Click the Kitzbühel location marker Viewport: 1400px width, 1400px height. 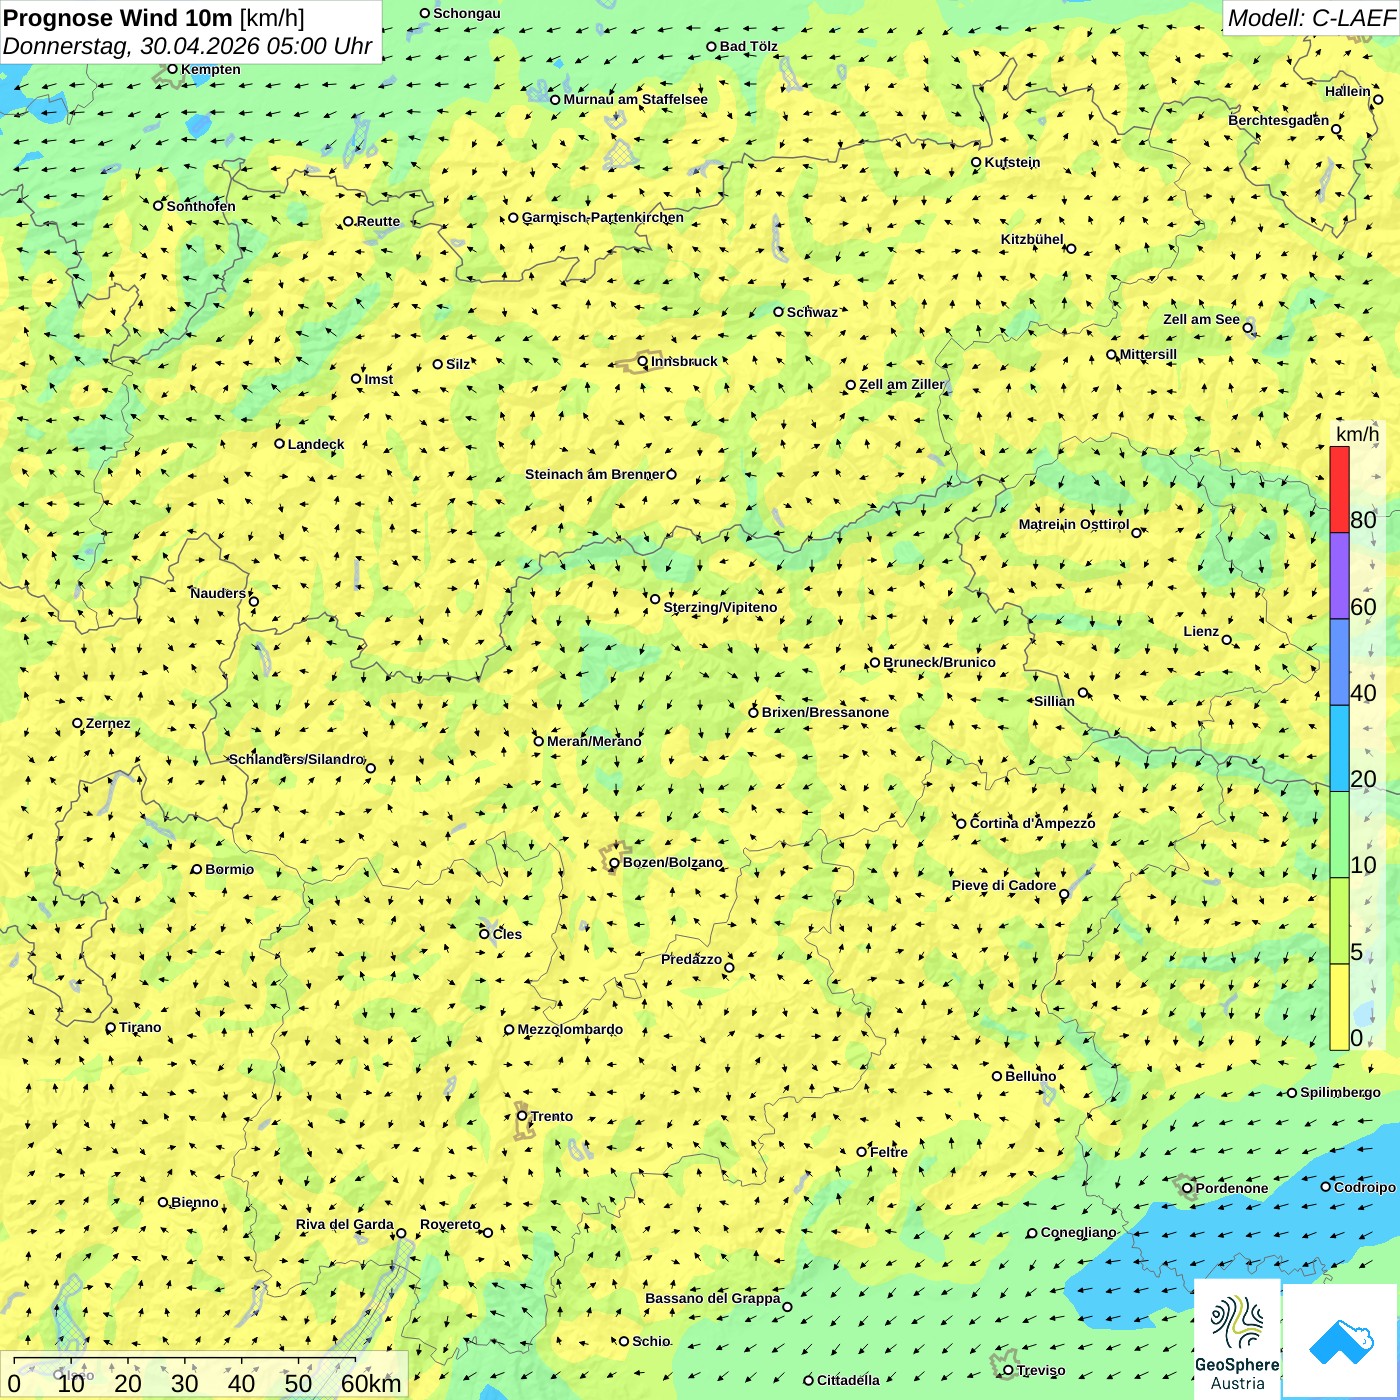click(x=1071, y=249)
